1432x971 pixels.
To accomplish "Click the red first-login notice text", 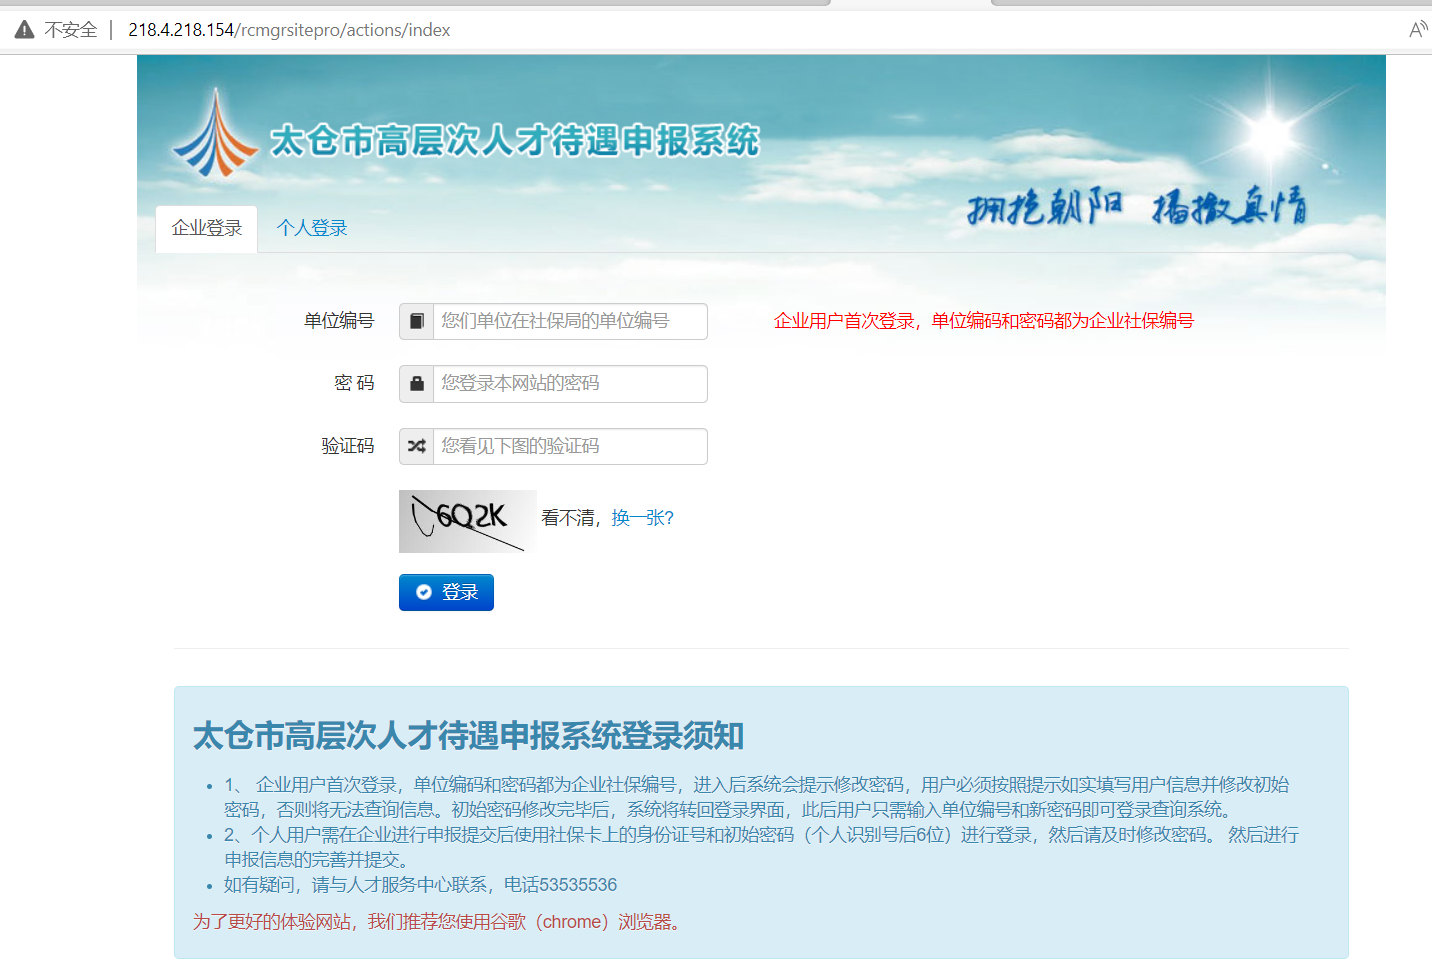I will click(x=983, y=321).
